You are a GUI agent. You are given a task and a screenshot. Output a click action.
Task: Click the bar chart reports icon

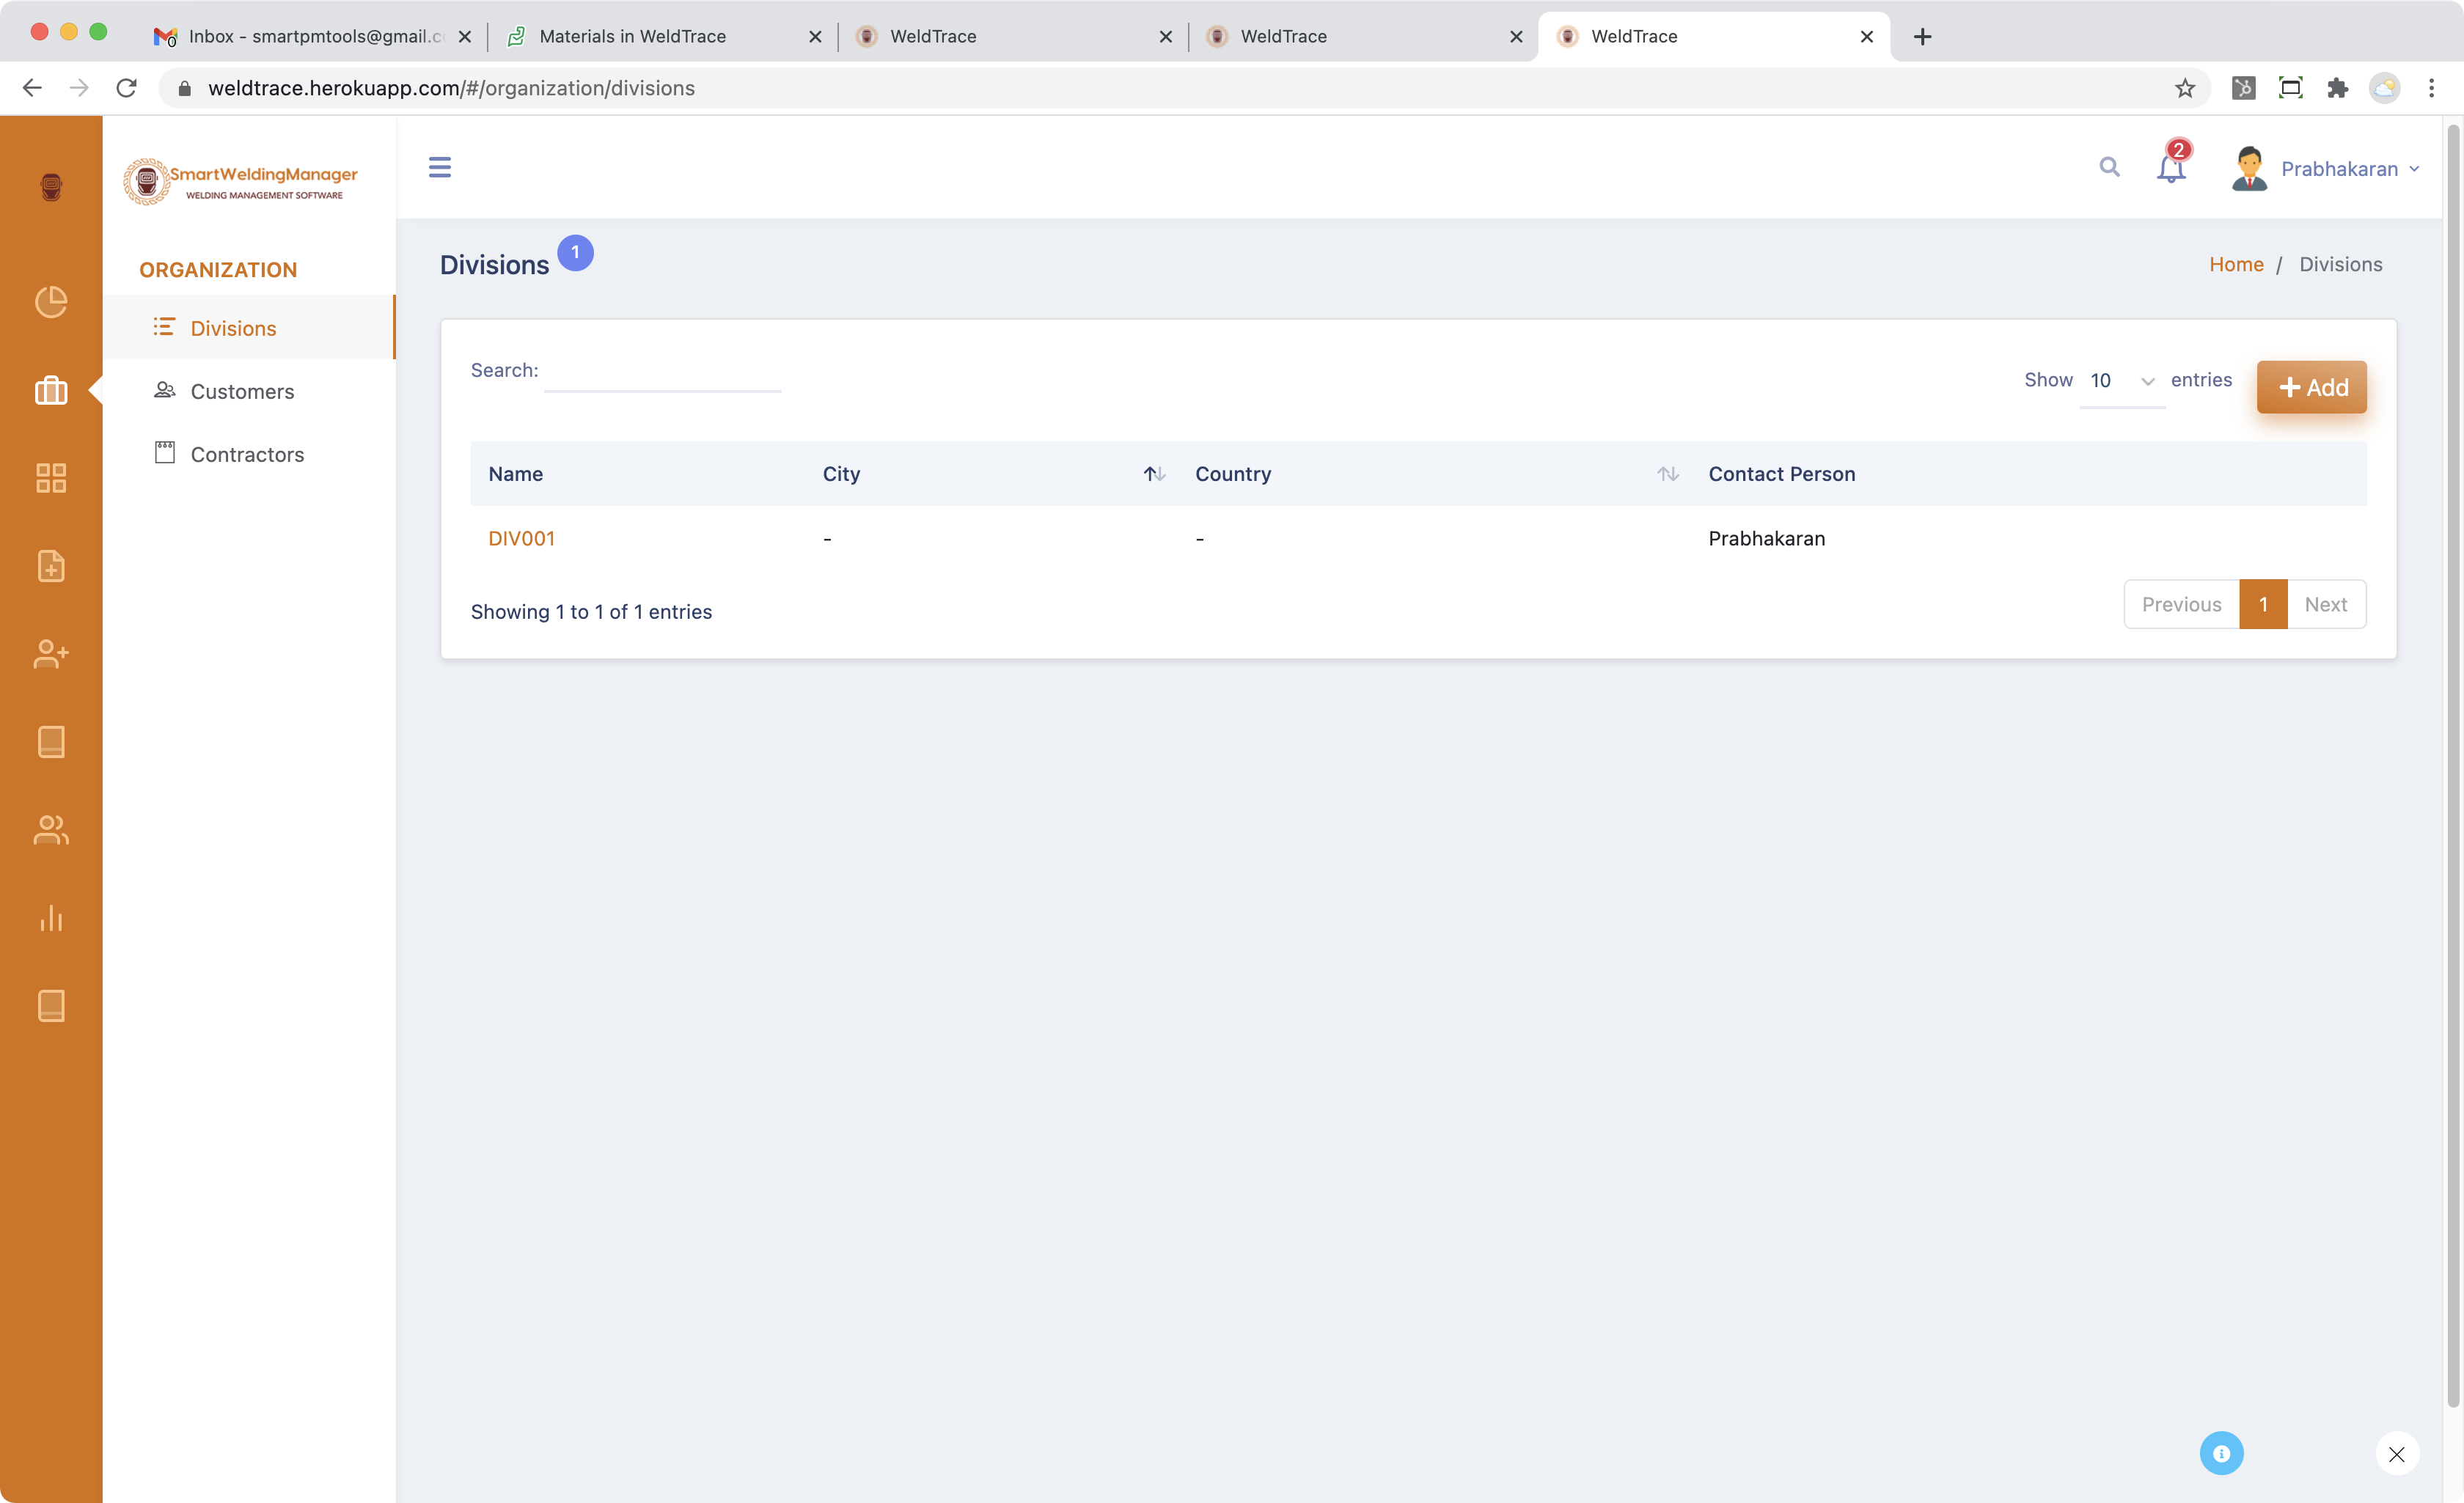[x=51, y=918]
